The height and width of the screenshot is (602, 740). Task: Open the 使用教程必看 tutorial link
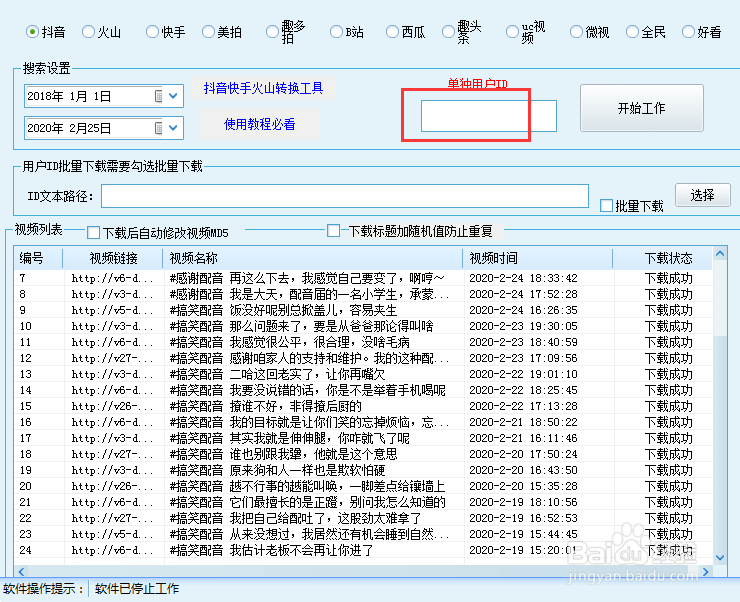pyautogui.click(x=260, y=124)
